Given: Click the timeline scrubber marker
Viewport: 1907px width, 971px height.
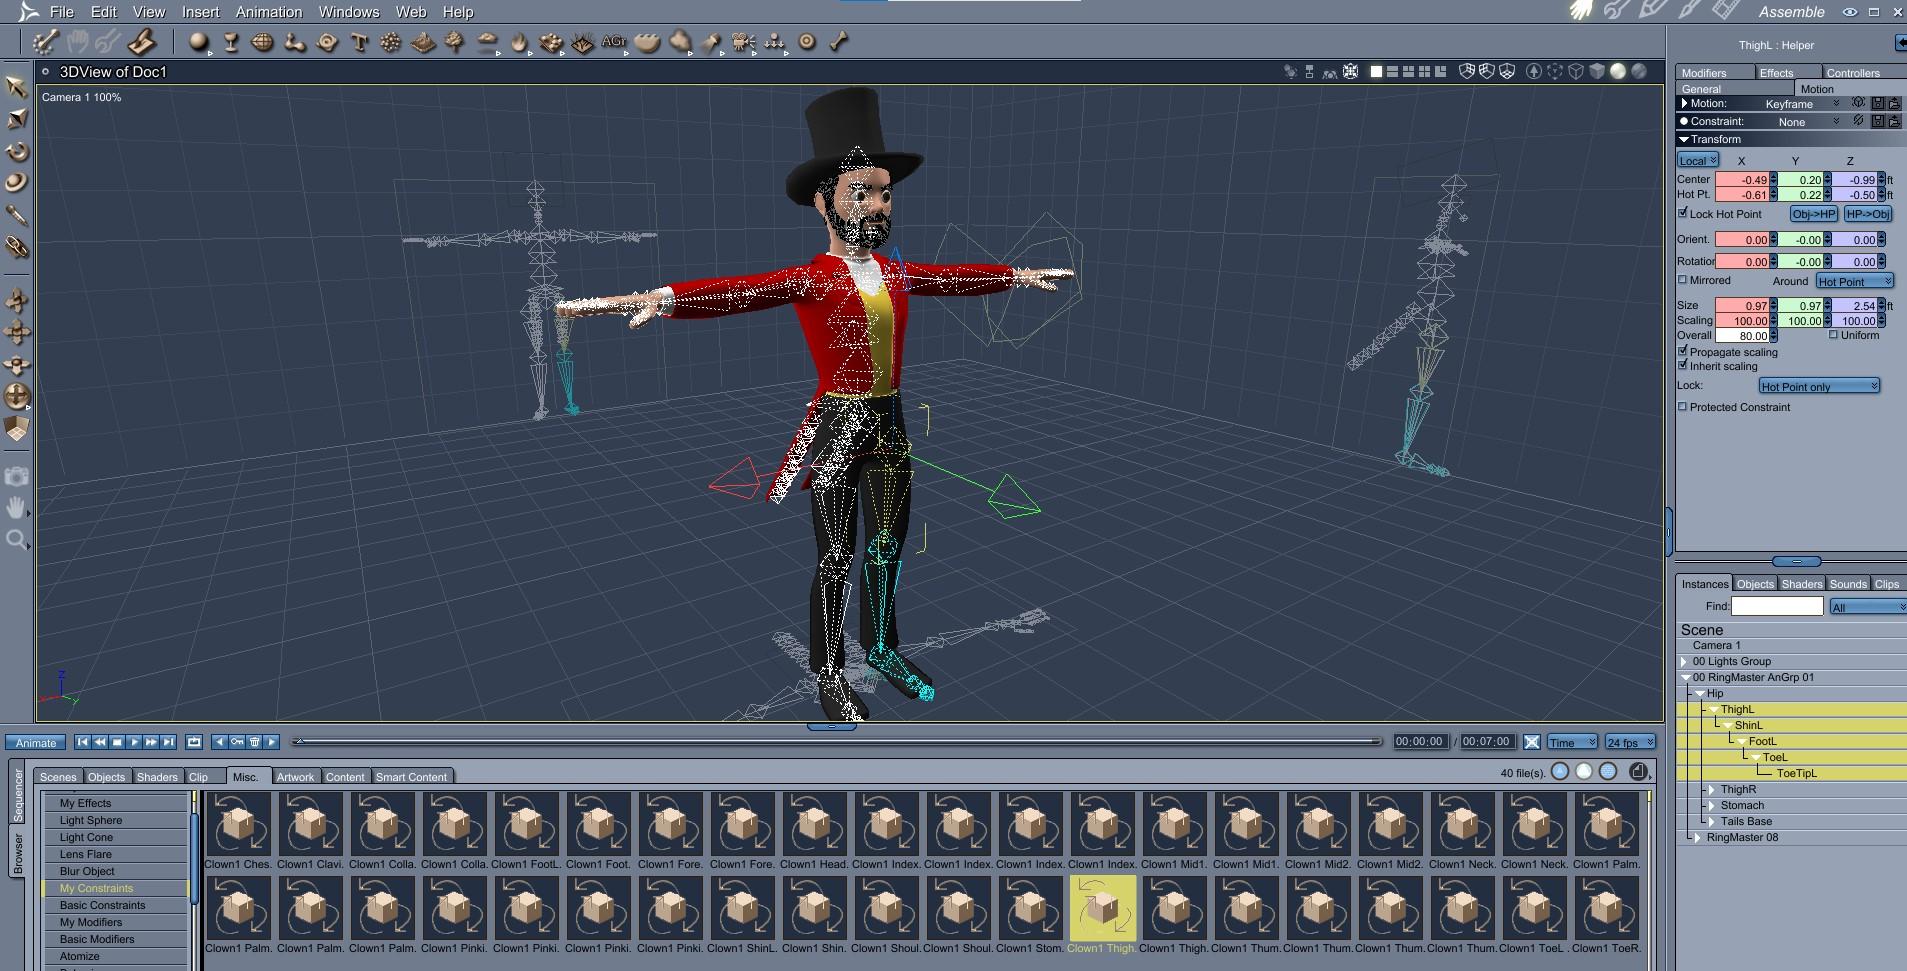Looking at the screenshot, I should [x=298, y=741].
